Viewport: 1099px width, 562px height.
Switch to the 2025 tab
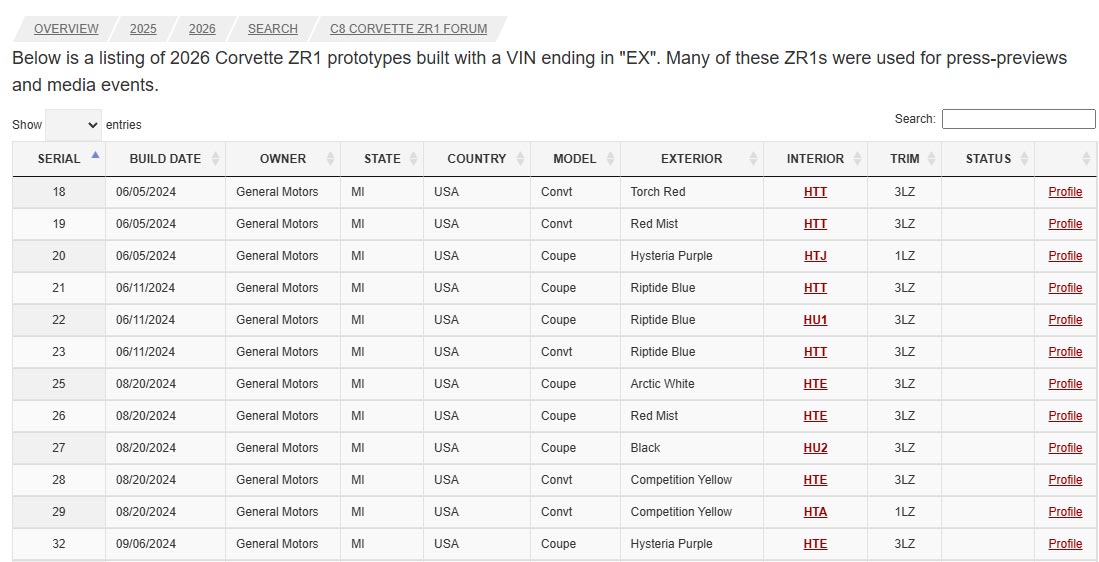point(143,29)
